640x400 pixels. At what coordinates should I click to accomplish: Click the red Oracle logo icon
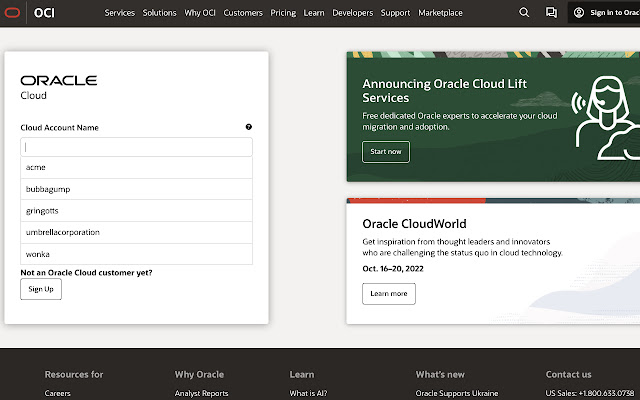(12, 13)
